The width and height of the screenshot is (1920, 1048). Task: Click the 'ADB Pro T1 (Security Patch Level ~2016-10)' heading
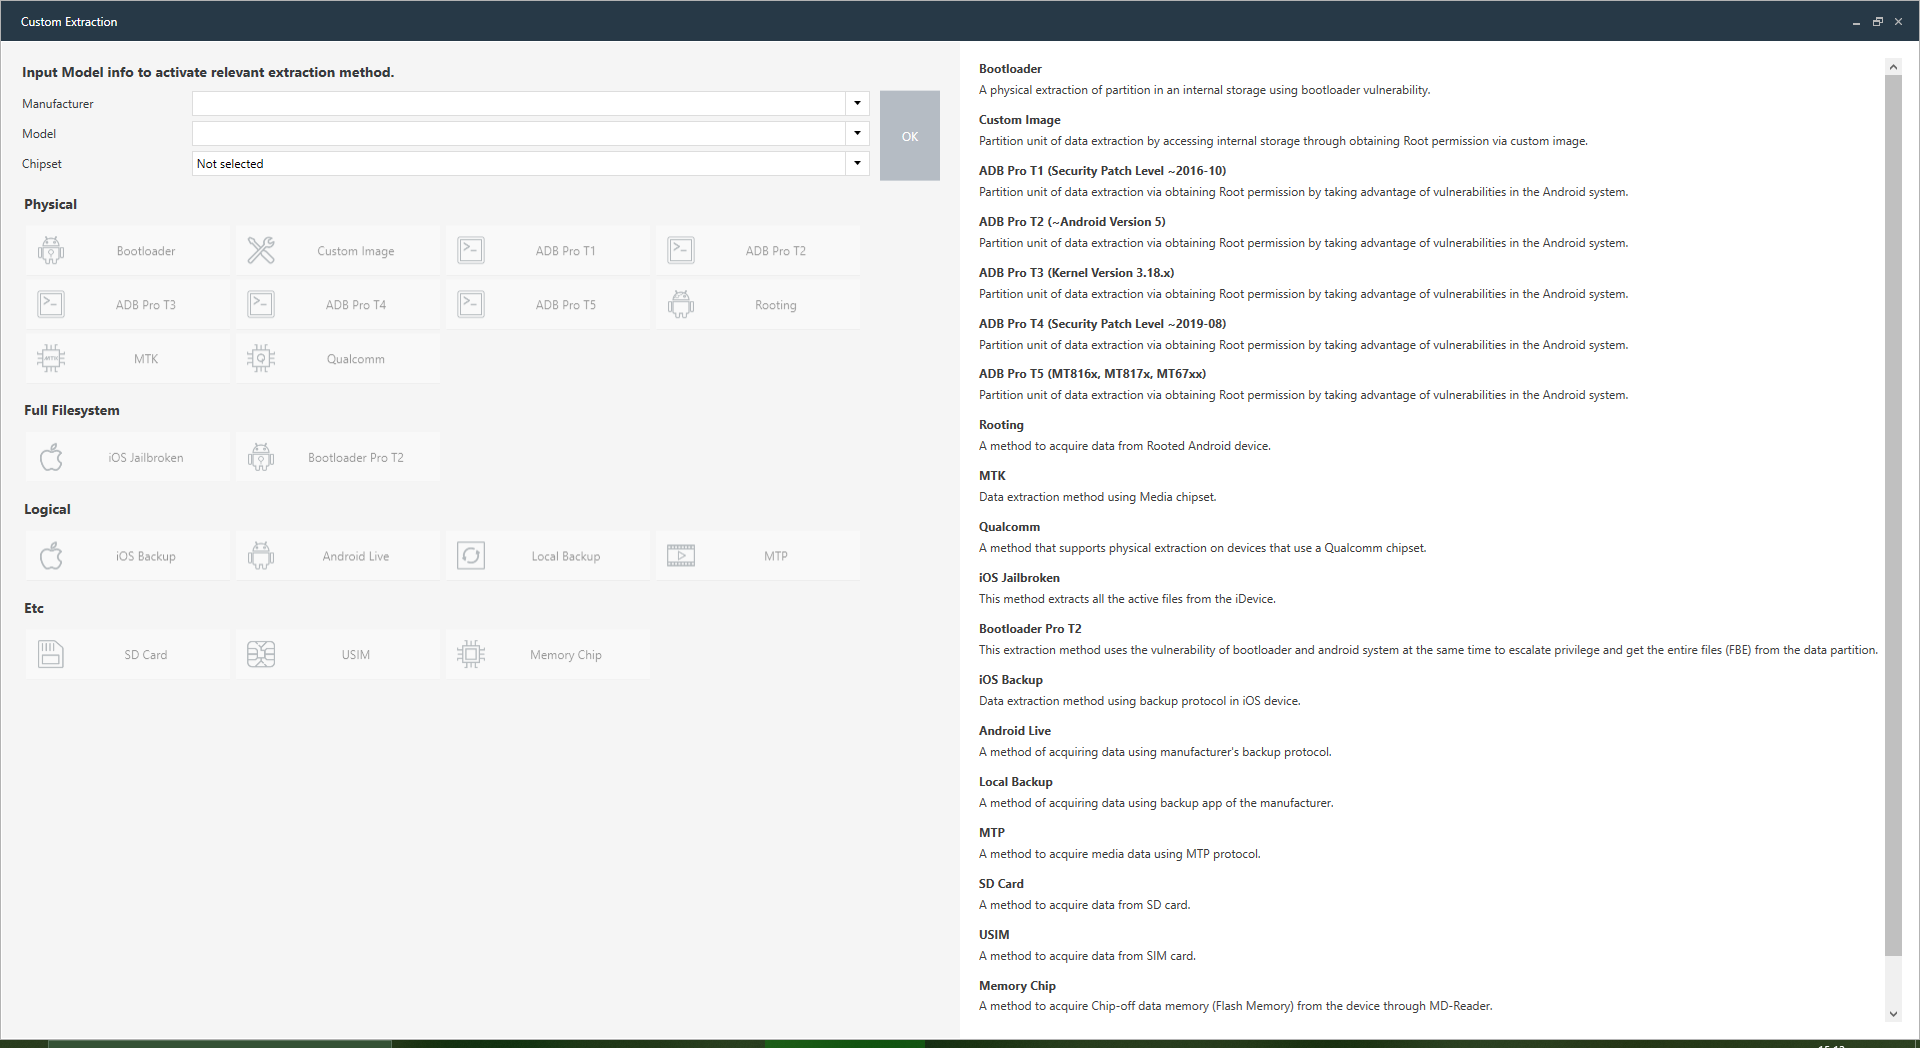[1102, 170]
